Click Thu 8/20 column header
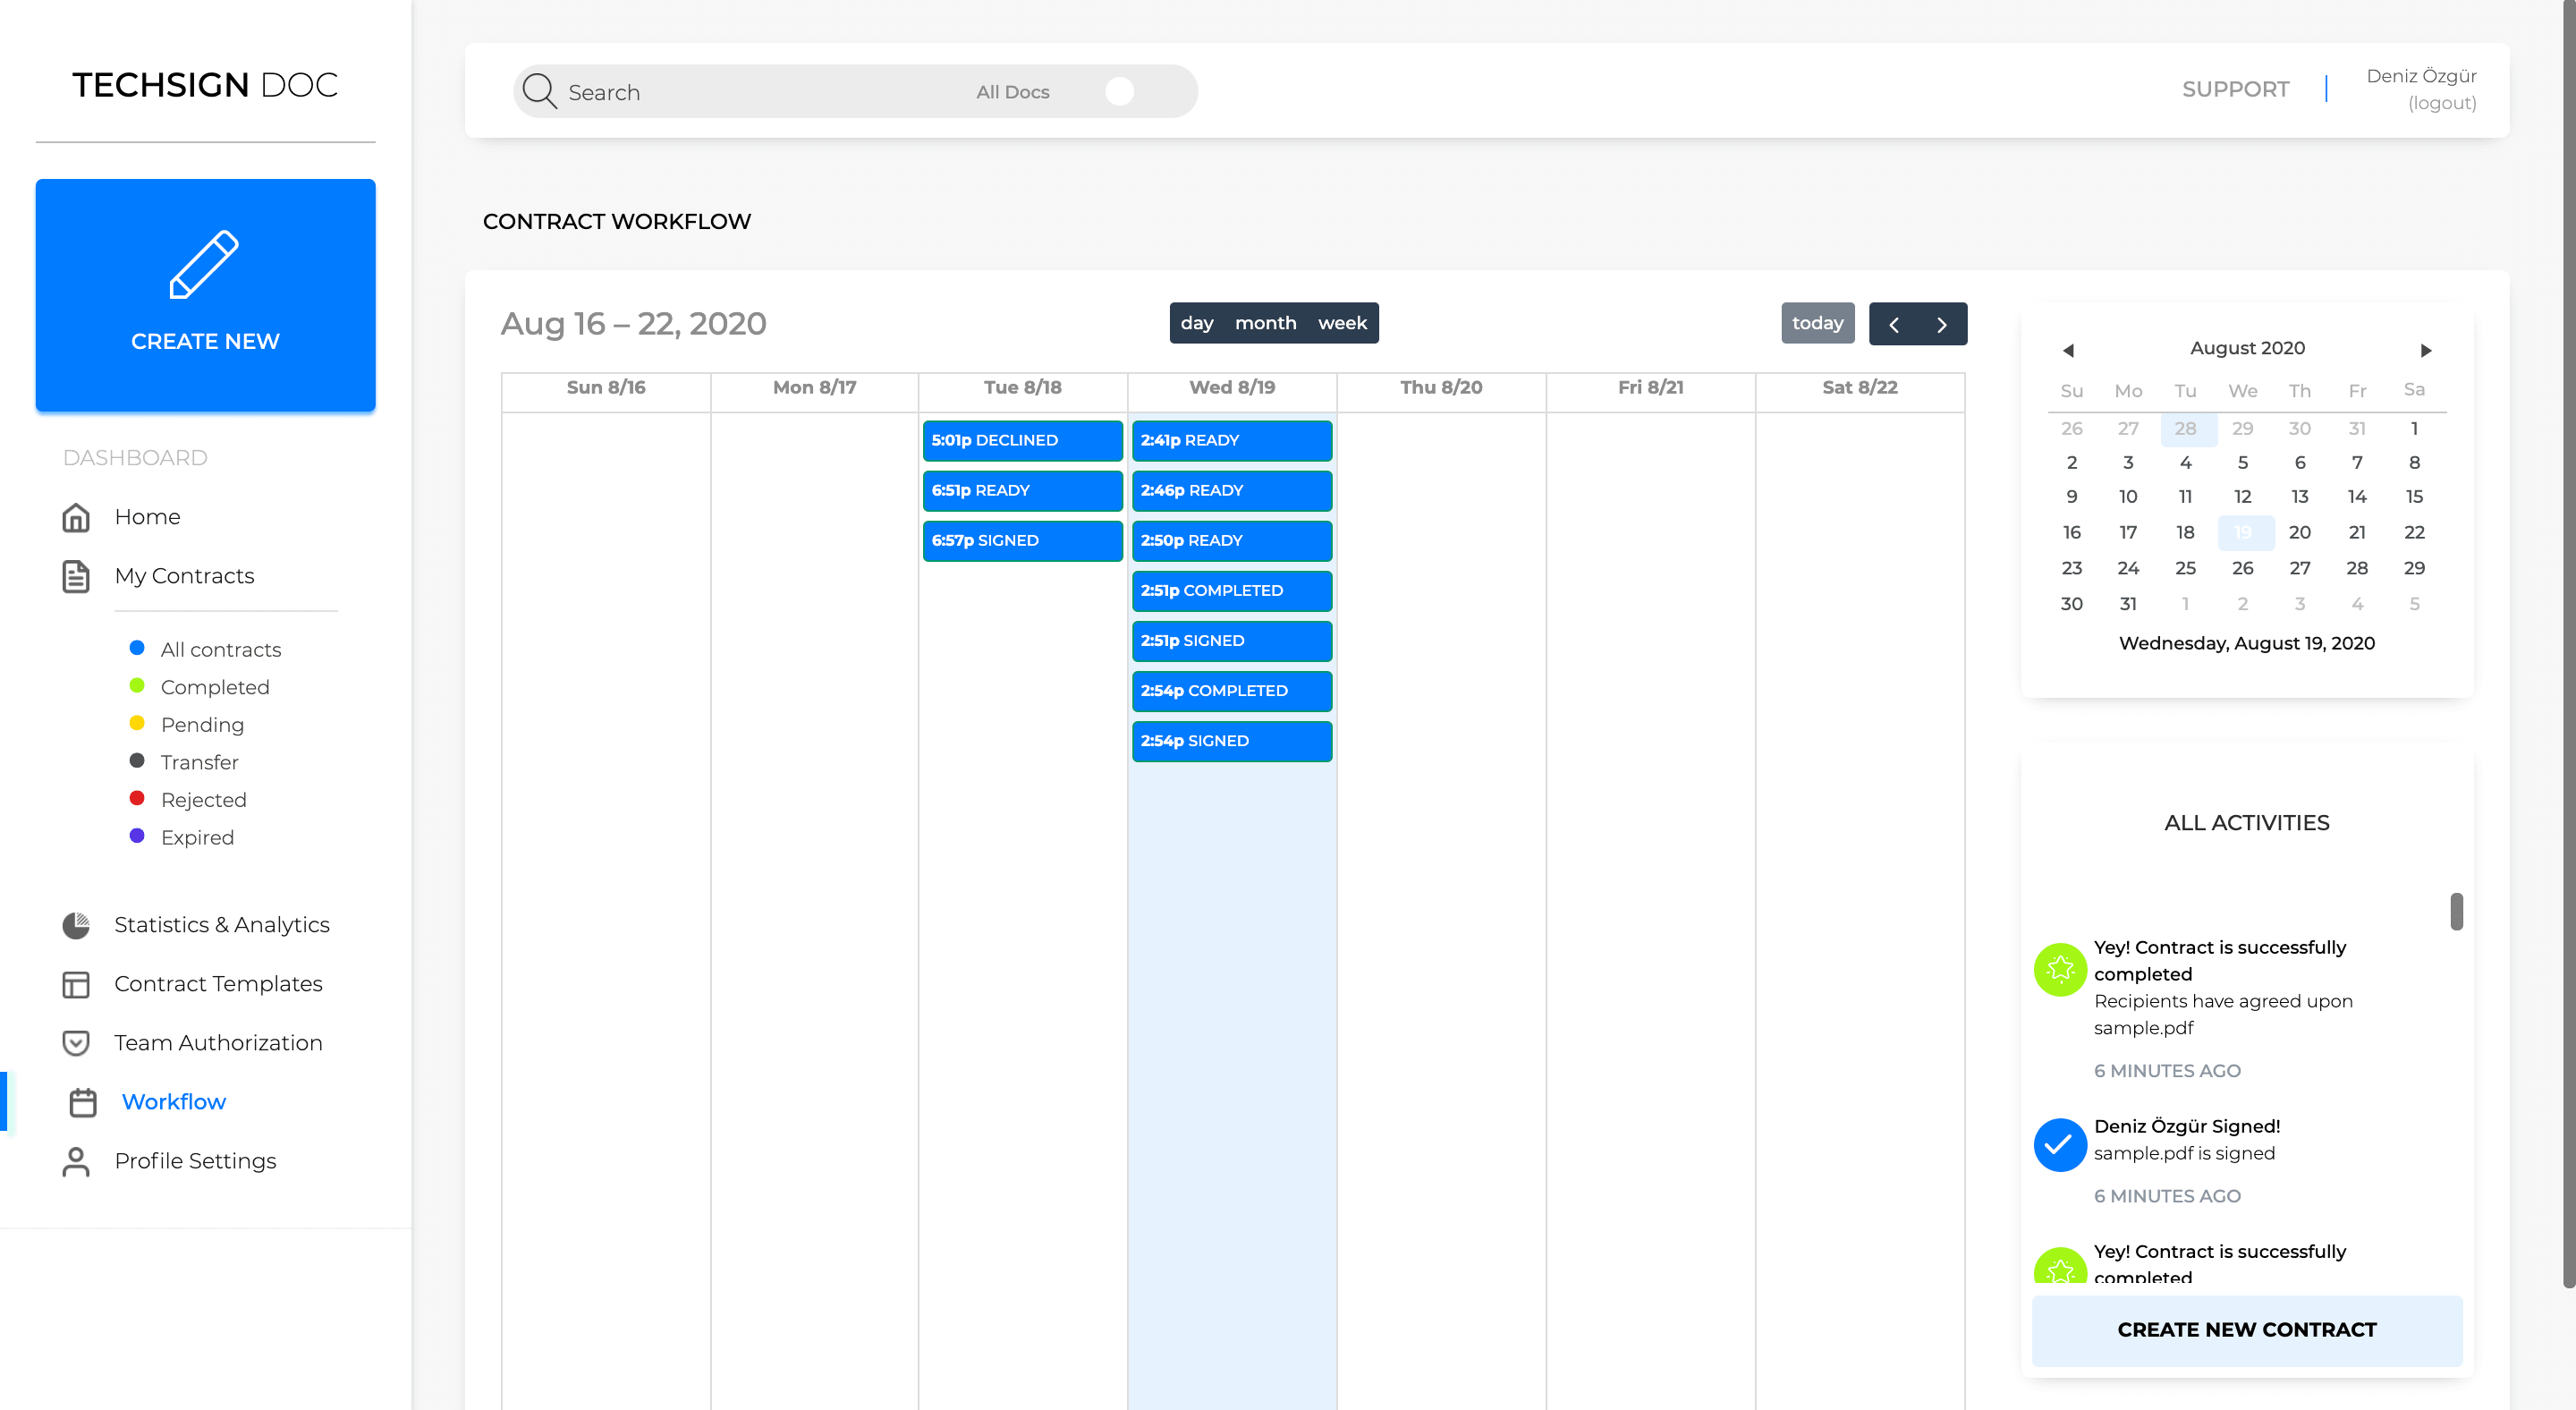 click(x=1441, y=388)
